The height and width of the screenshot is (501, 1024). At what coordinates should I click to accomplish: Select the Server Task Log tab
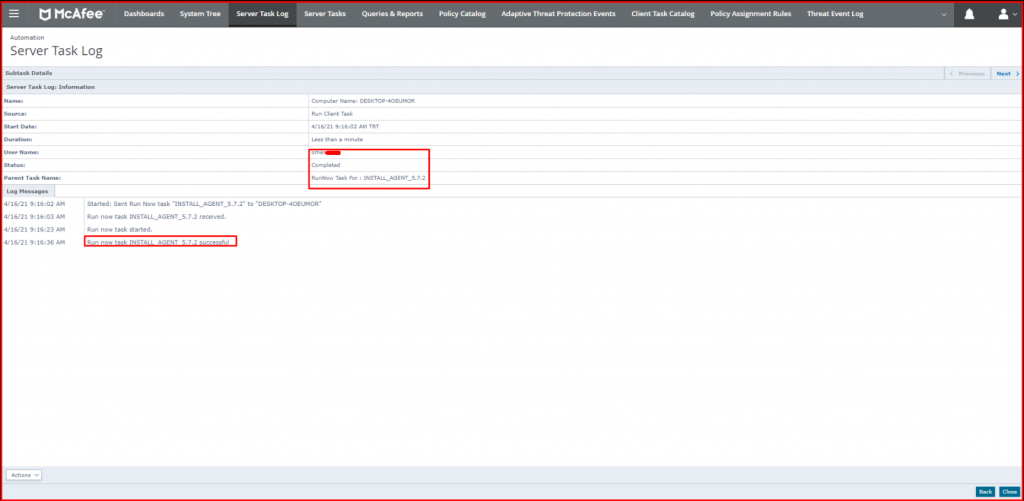[x=262, y=14]
